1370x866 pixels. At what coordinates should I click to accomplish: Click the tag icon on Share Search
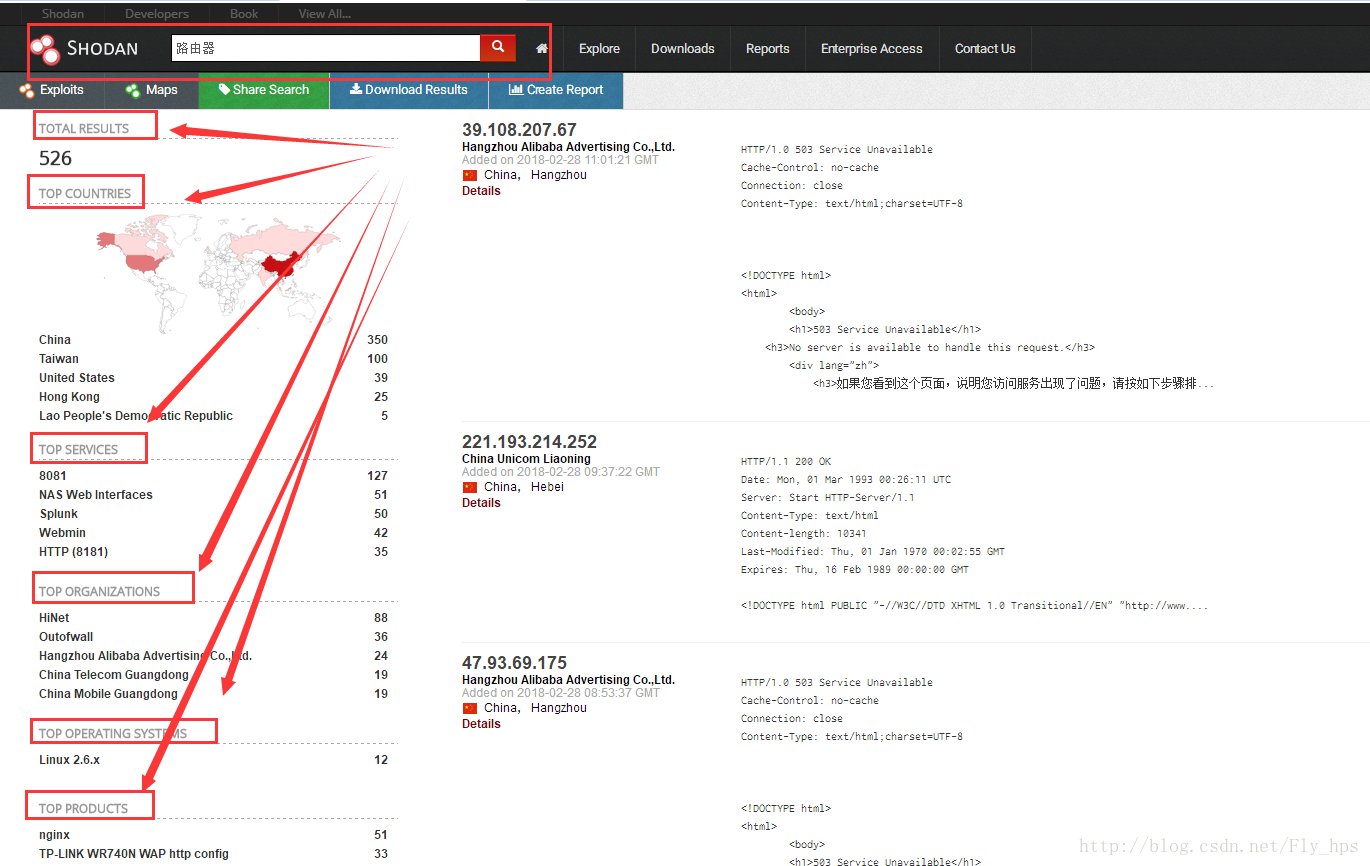[x=224, y=89]
